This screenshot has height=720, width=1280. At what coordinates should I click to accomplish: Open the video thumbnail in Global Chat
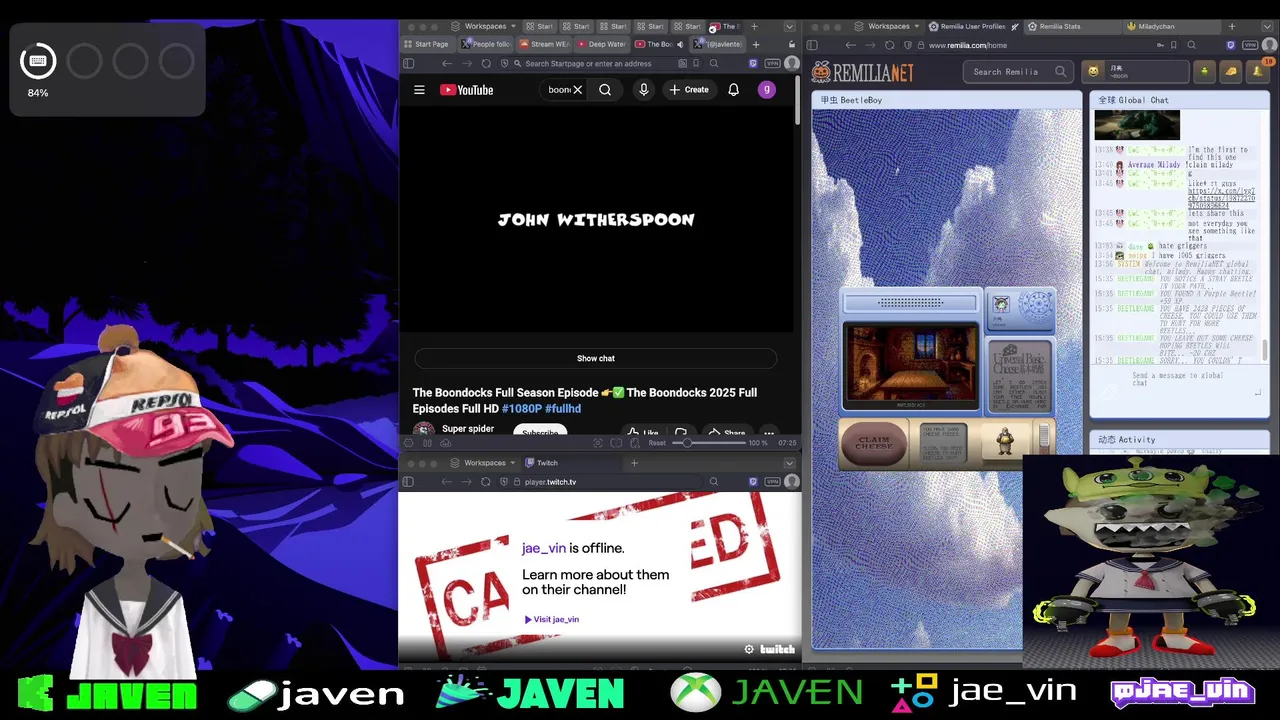(x=1137, y=125)
